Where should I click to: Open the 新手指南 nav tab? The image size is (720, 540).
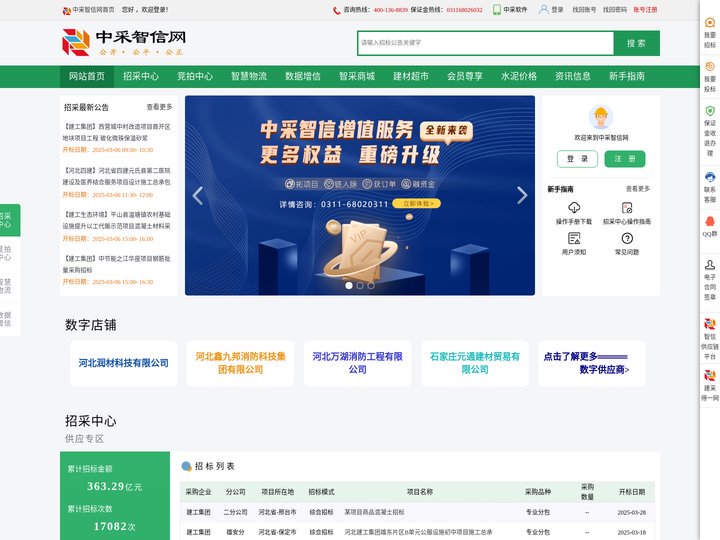pyautogui.click(x=627, y=76)
